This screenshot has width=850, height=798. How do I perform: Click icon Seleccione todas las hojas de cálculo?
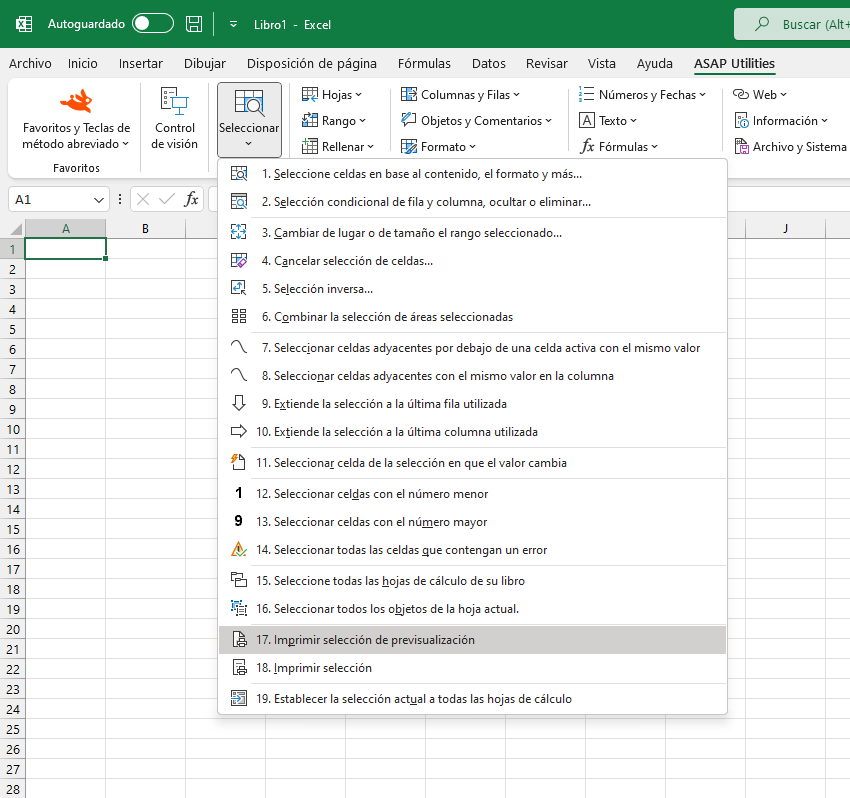(x=239, y=580)
